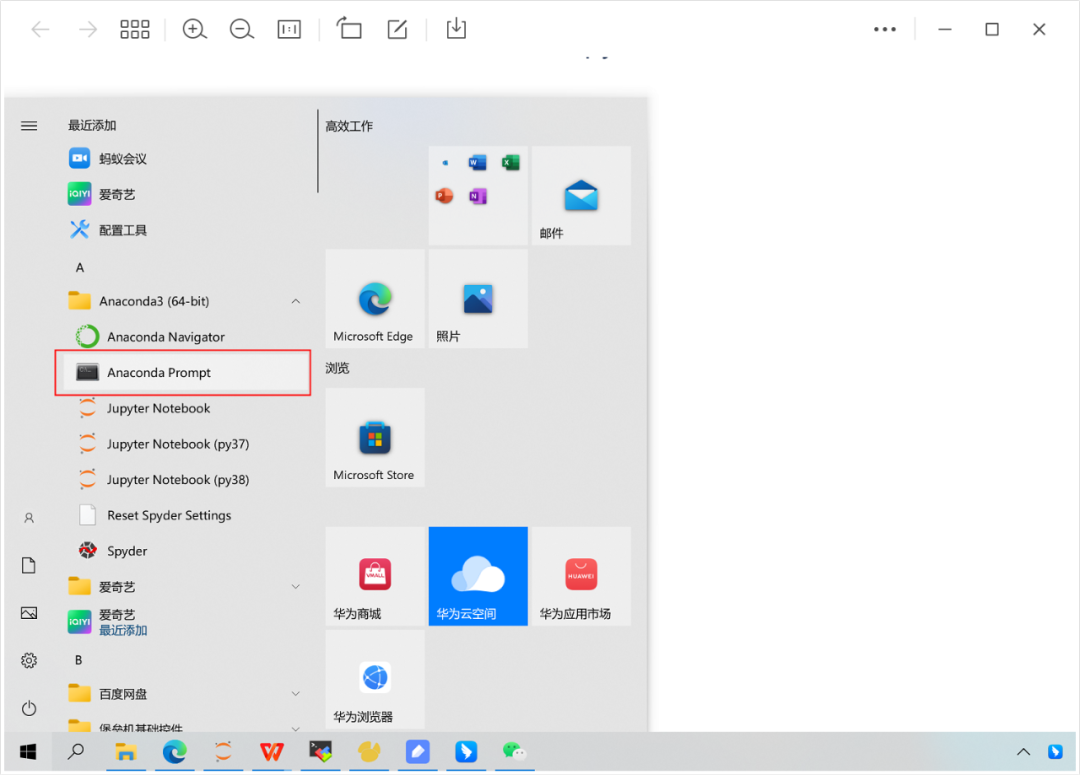The width and height of the screenshot is (1080, 775).
Task: Open Pictures from Start sidebar
Action: (x=29, y=613)
